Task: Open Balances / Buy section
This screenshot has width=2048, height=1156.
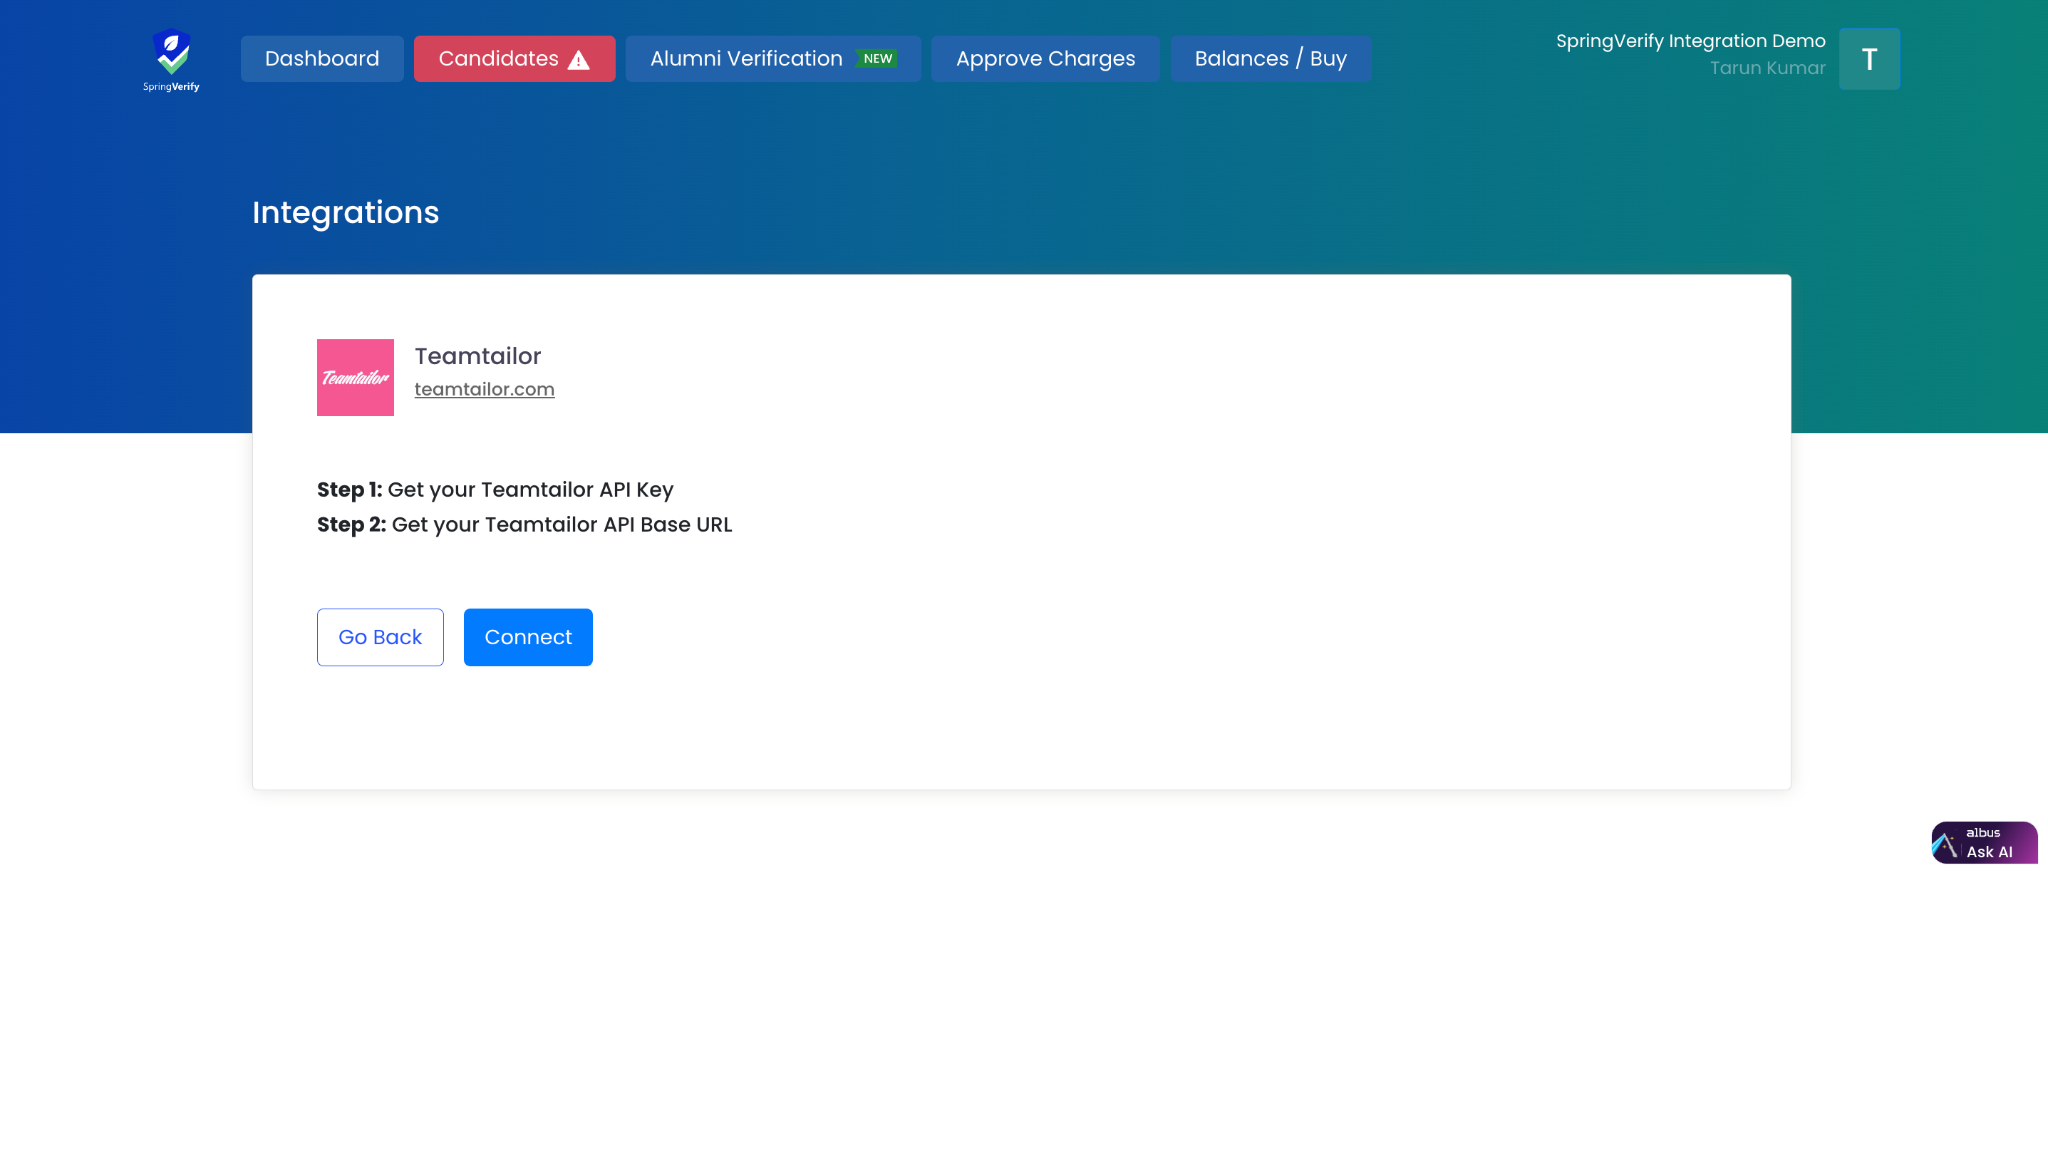Action: [x=1271, y=59]
